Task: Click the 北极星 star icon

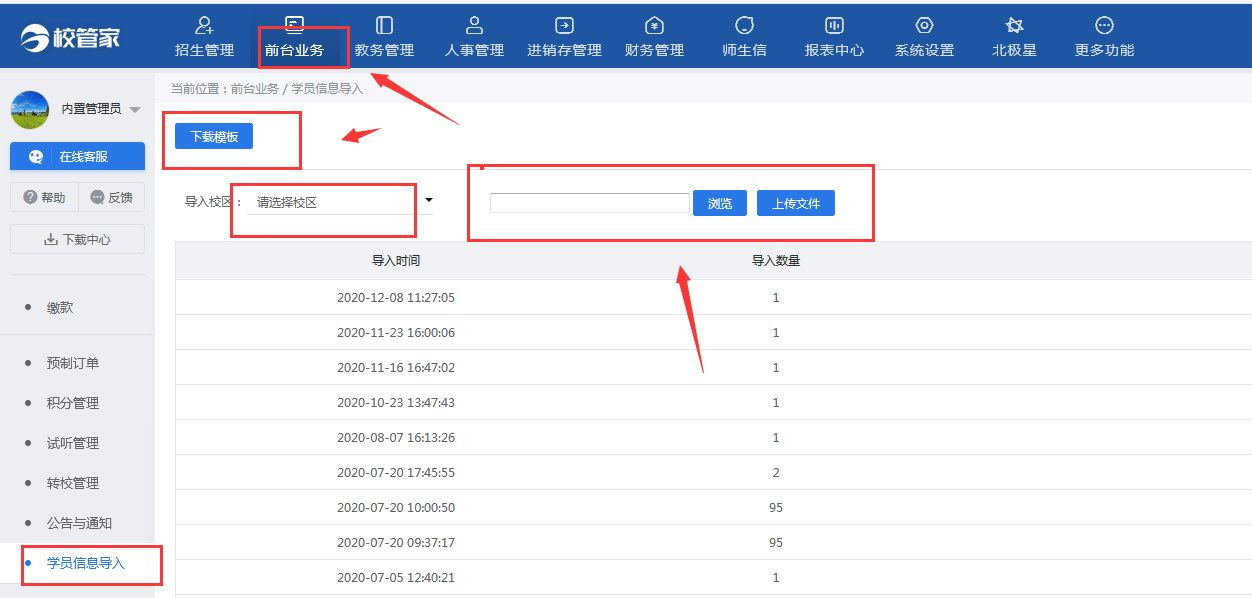Action: tap(1014, 25)
